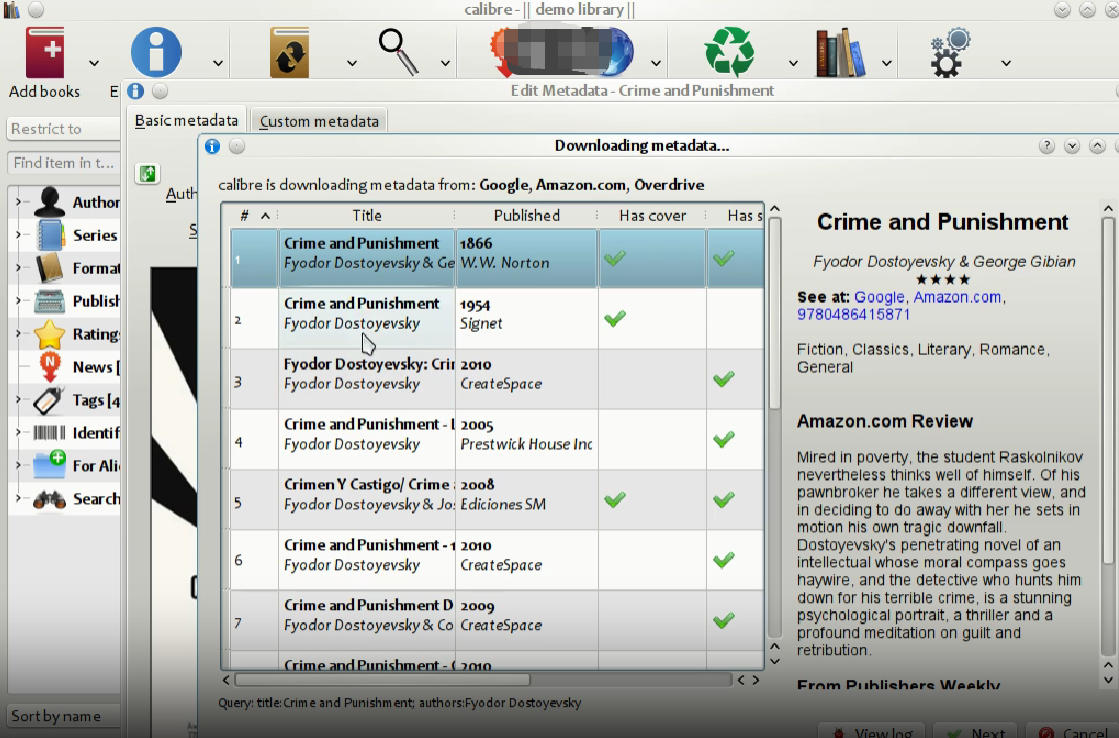Select result row 1 W.W. Norton 1866
1119x738 pixels.
[x=497, y=258]
